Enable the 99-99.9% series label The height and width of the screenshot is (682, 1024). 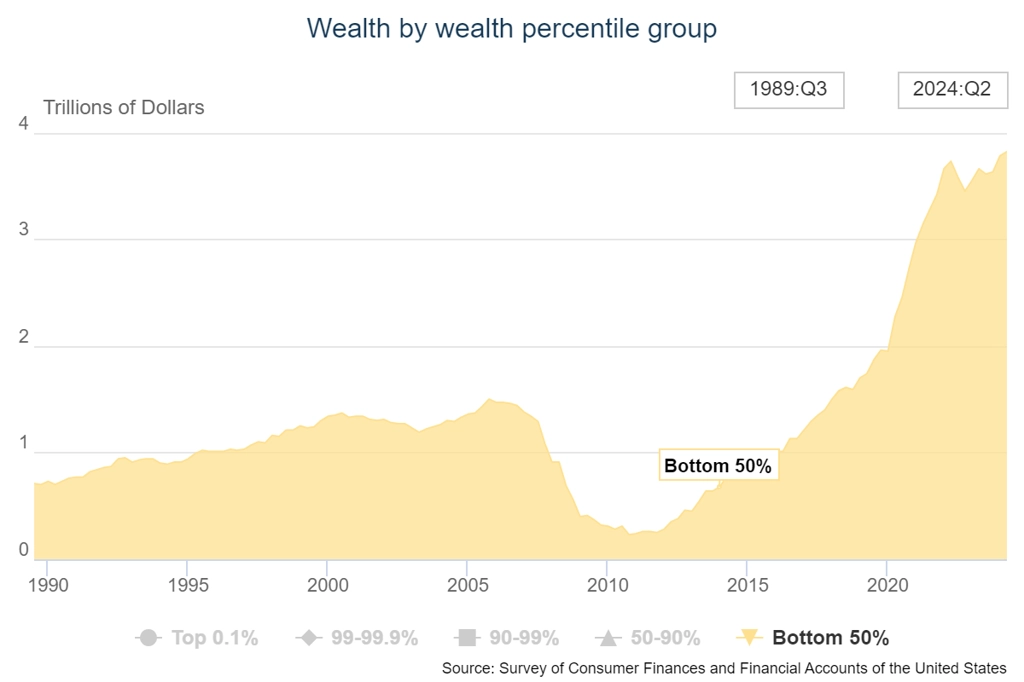click(x=374, y=638)
